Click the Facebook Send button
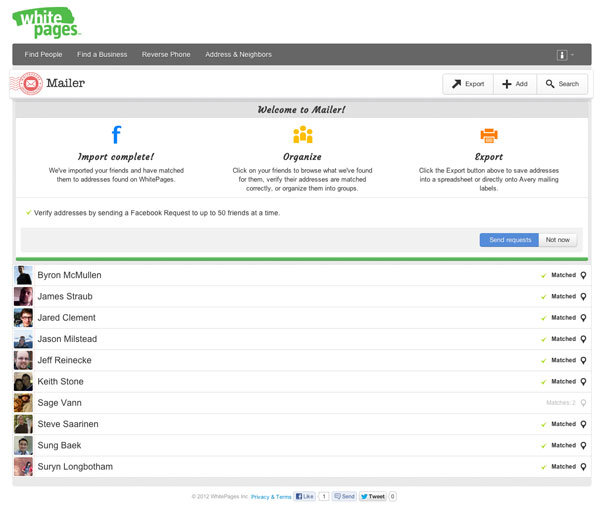Image resolution: width=600 pixels, height=531 pixels. (x=344, y=497)
